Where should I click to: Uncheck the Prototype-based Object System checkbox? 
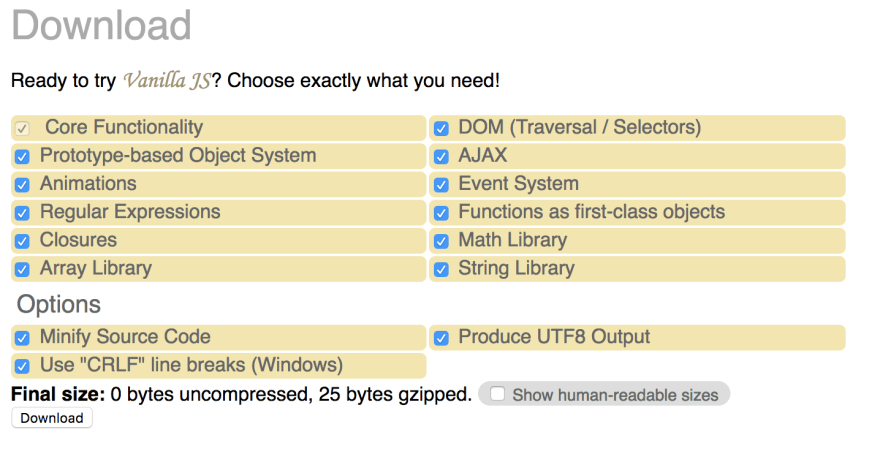tap(22, 157)
